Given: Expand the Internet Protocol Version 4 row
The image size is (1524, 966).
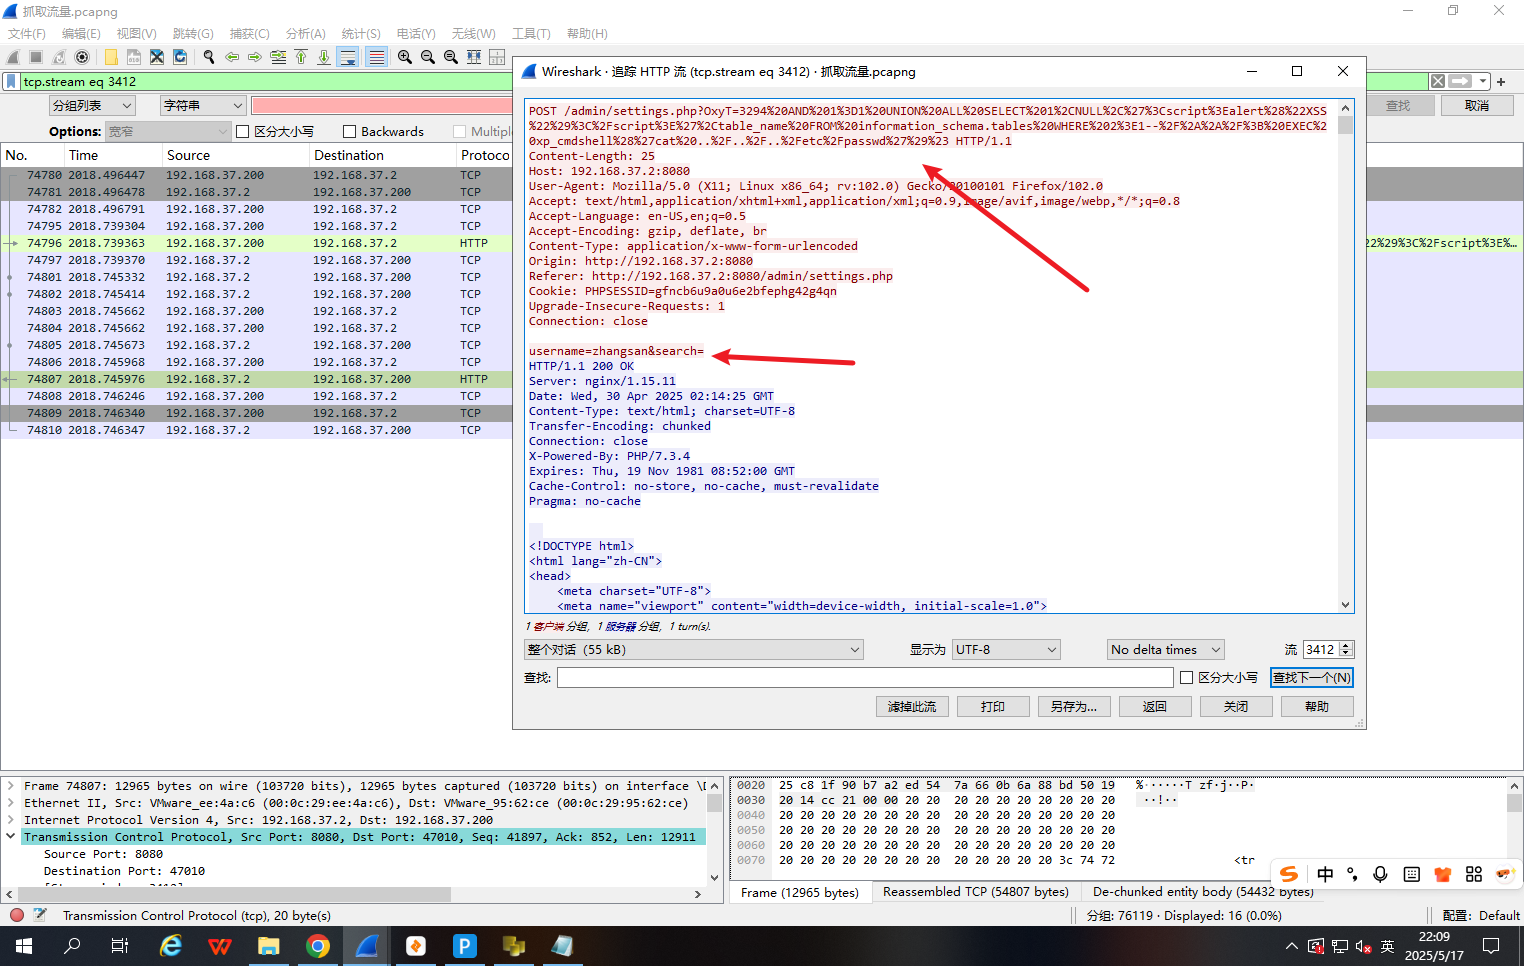Looking at the screenshot, I should [11, 820].
